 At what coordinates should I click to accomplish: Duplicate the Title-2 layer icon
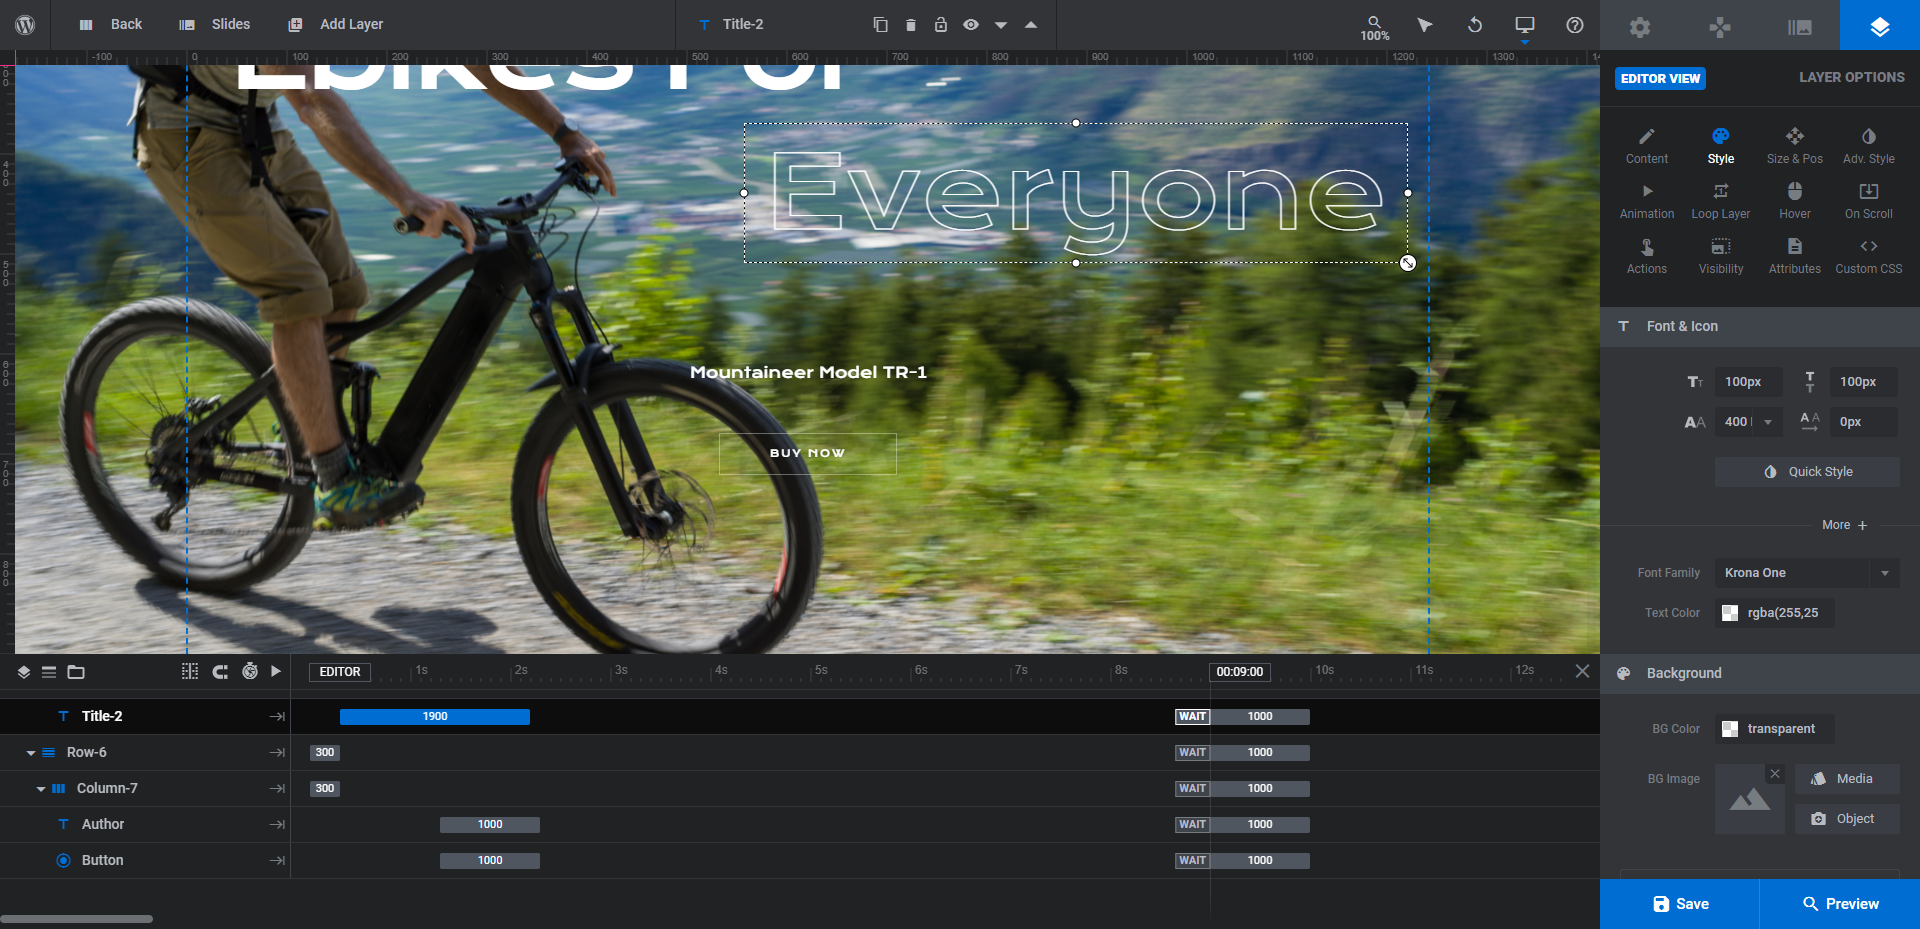click(880, 24)
